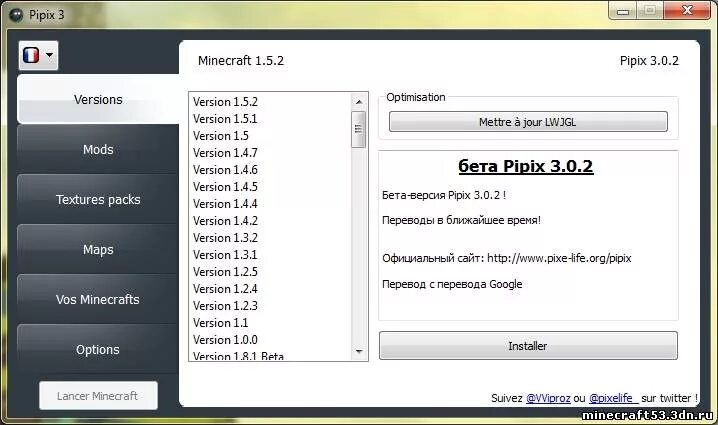Click the version list scrollbar thumb

click(359, 129)
